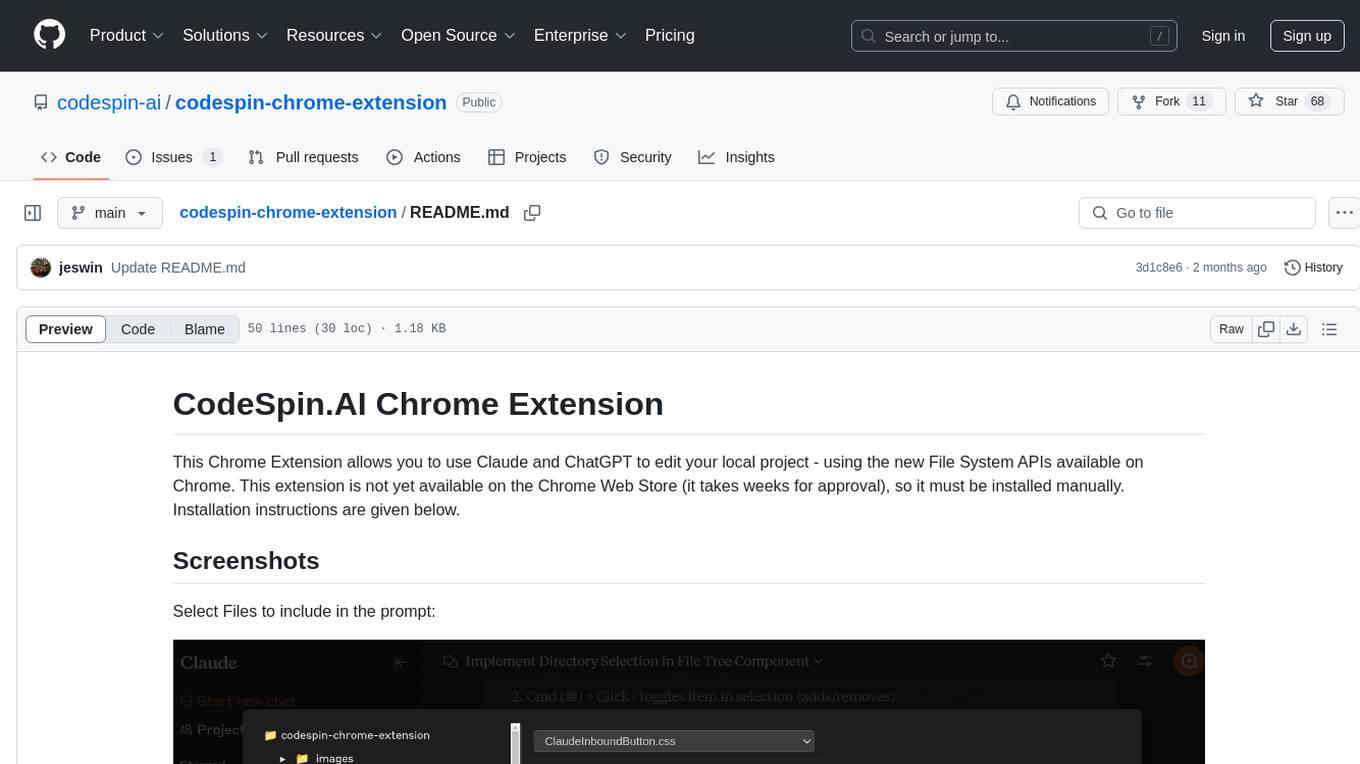The height and width of the screenshot is (764, 1360).
Task: Switch to the Code view
Action: 138,329
